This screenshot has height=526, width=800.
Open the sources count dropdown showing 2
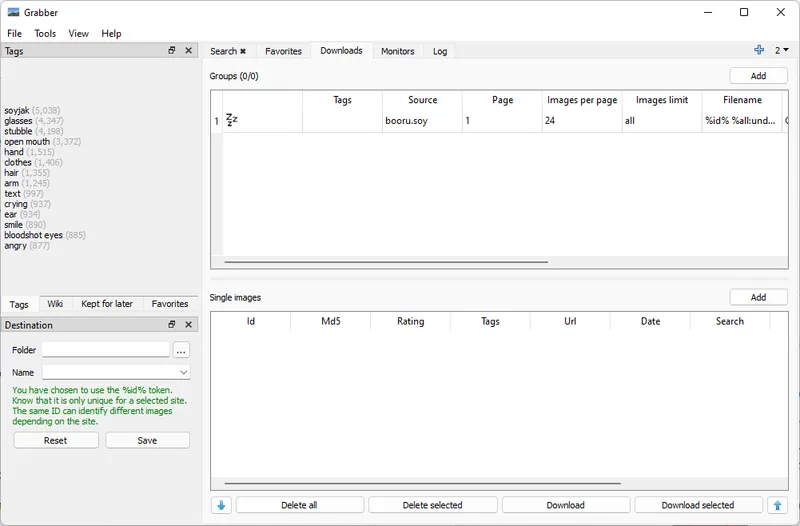(781, 50)
